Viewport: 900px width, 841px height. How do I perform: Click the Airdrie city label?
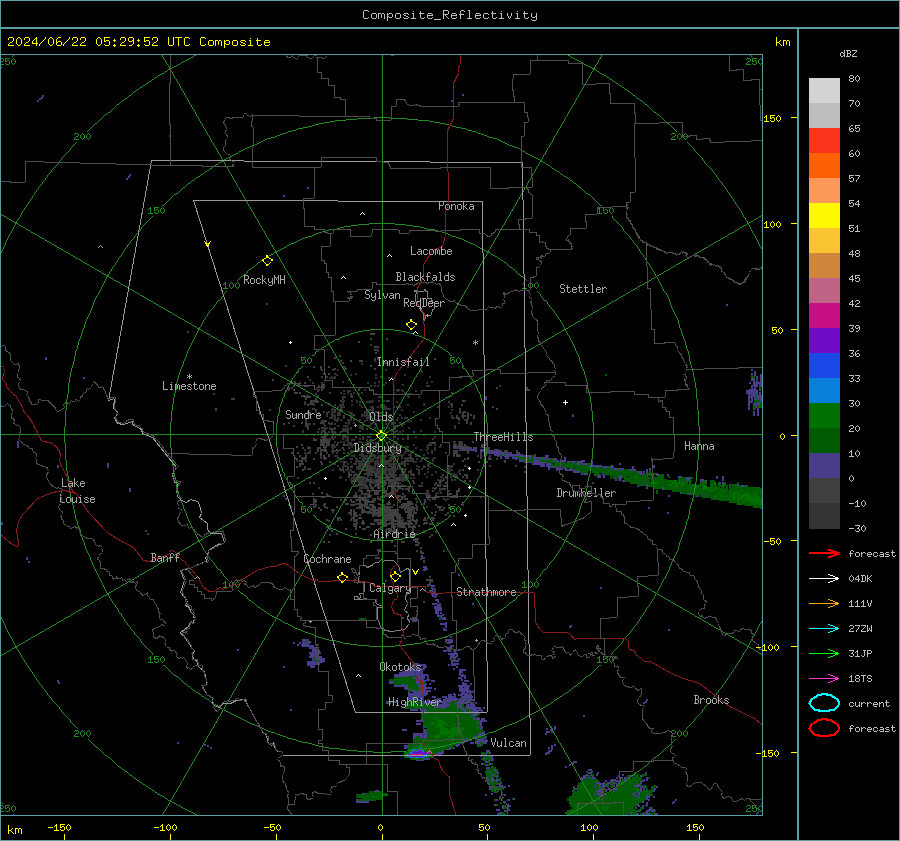(x=394, y=534)
